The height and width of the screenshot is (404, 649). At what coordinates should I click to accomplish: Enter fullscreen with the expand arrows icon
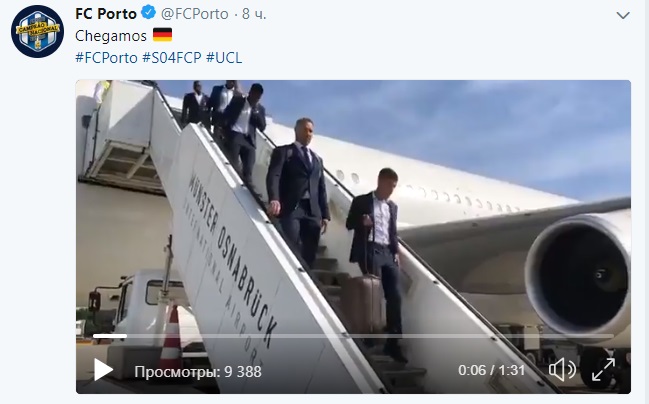point(603,370)
